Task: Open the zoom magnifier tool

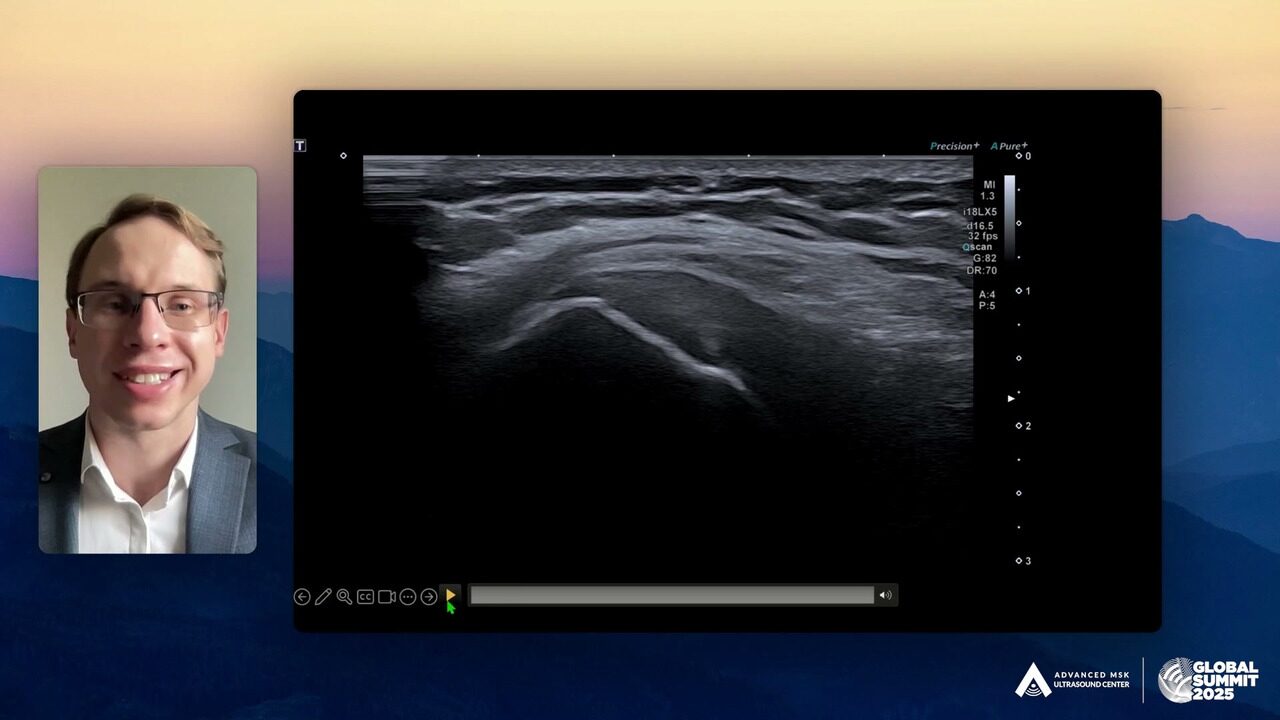Action: tap(344, 597)
